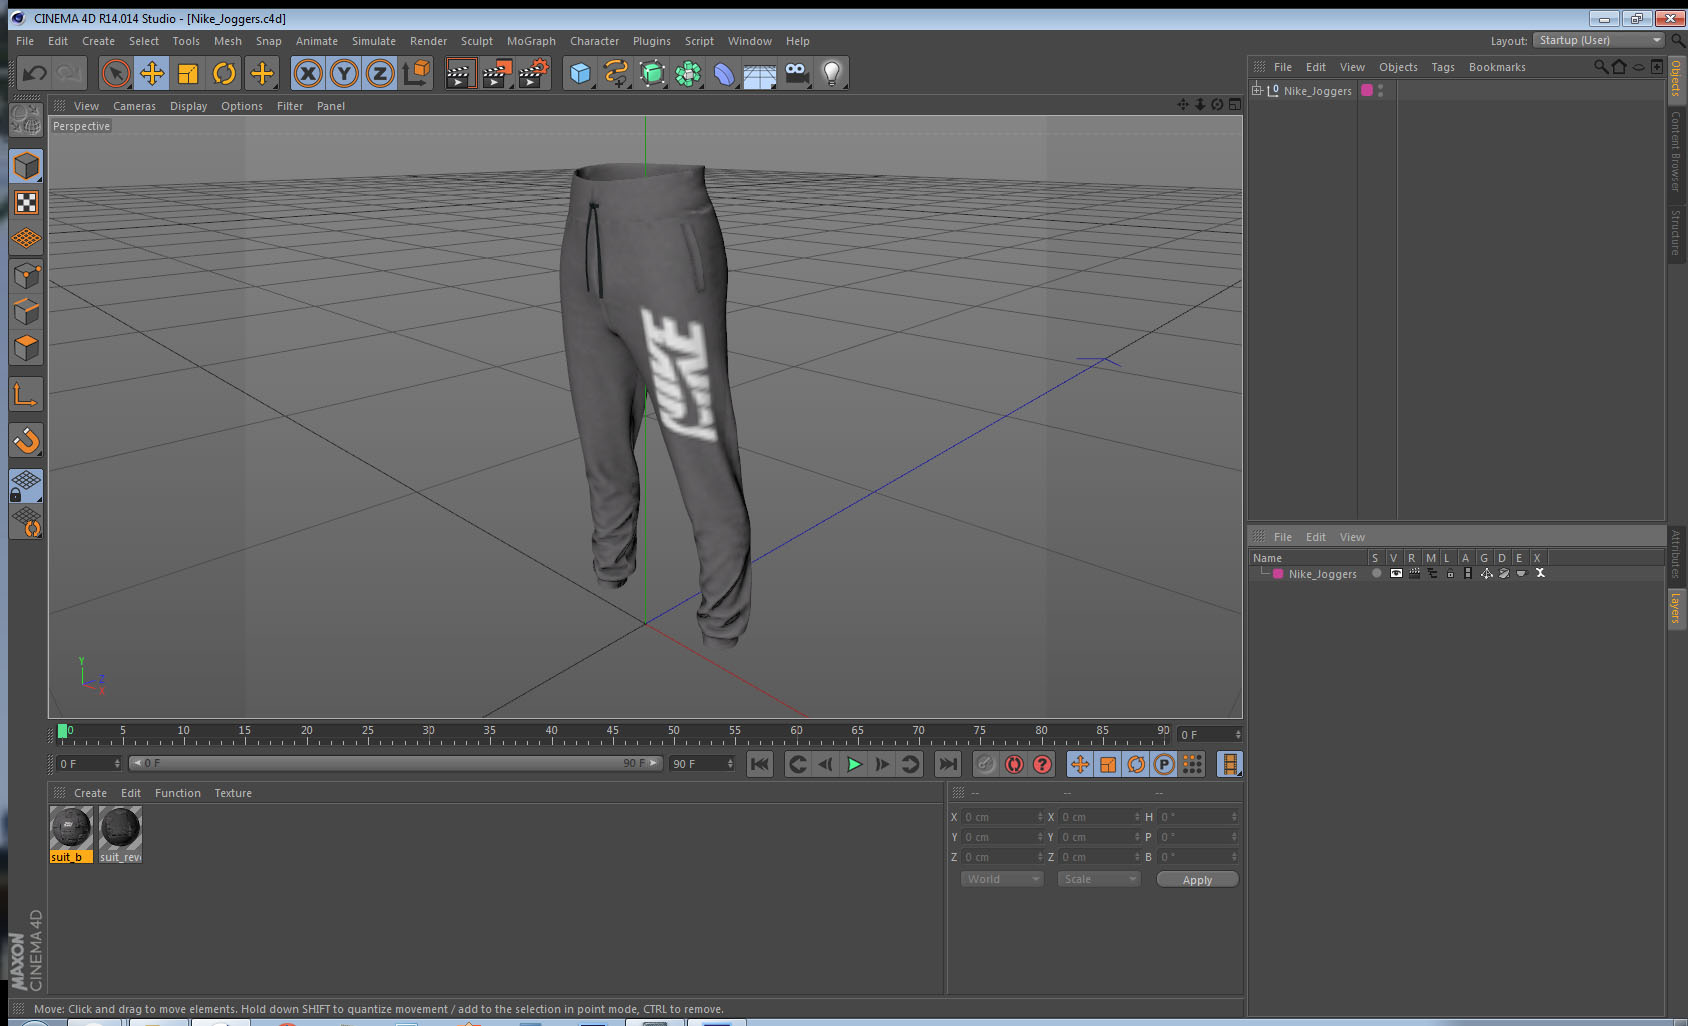
Task: Open the Array modeling objects icon
Action: click(688, 73)
